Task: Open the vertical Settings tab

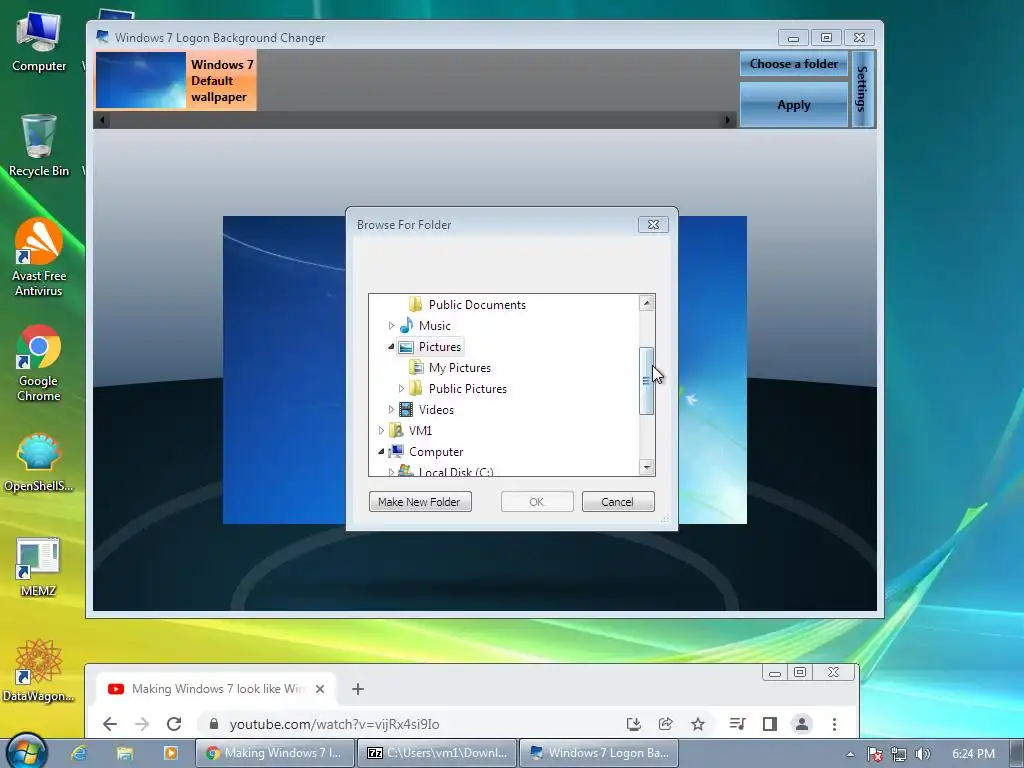Action: pyautogui.click(x=863, y=89)
